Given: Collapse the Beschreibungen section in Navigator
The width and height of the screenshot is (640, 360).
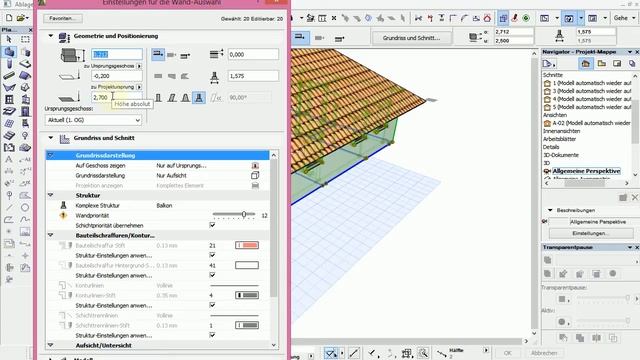Looking at the screenshot, I should click(550, 210).
